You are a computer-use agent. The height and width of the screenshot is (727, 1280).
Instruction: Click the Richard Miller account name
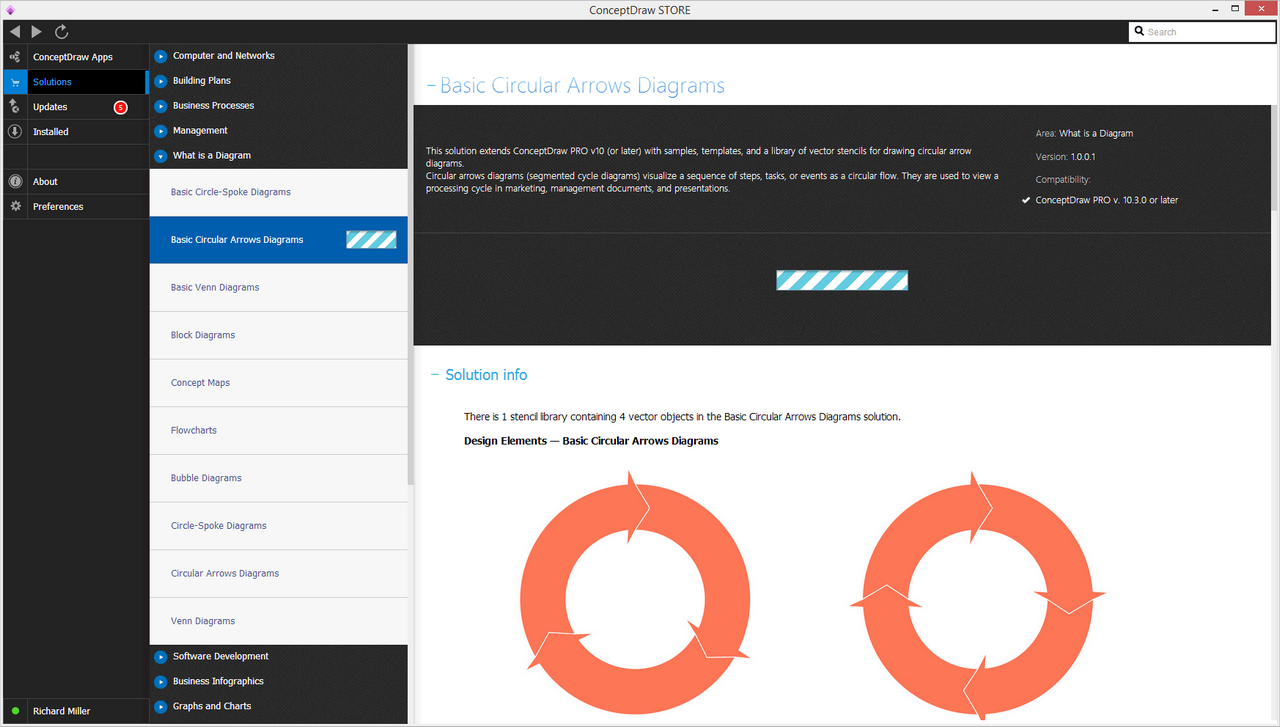[x=62, y=711]
